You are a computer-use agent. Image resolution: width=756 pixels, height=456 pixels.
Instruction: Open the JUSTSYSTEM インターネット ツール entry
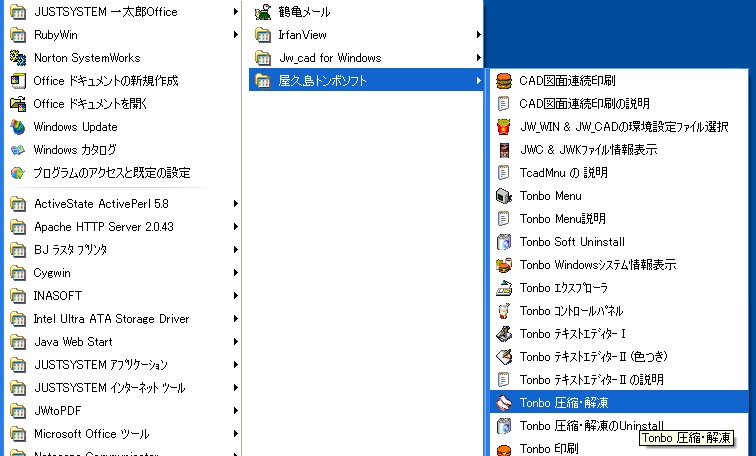[x=124, y=388]
